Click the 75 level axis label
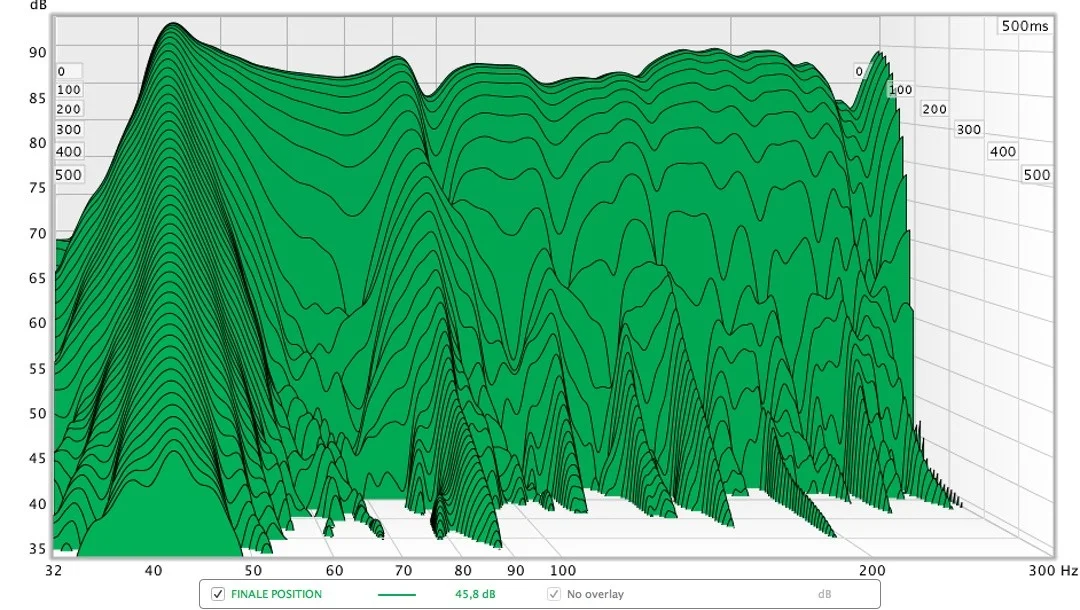1080x610 pixels. (x=38, y=188)
